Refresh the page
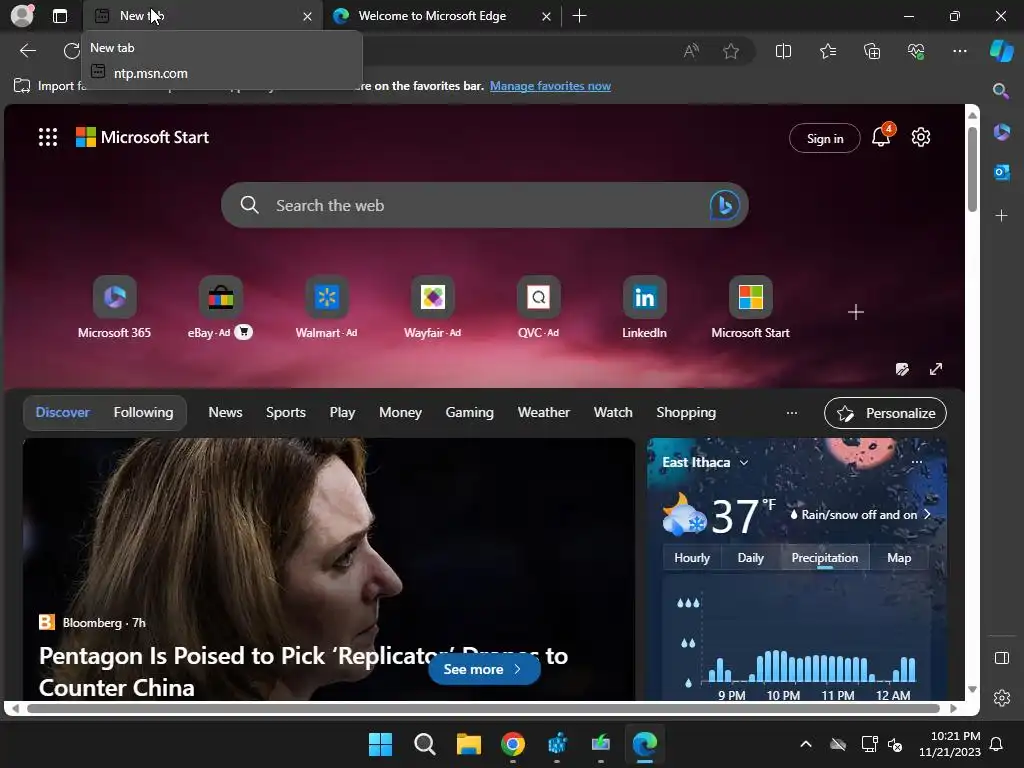The image size is (1024, 768). pos(71,51)
